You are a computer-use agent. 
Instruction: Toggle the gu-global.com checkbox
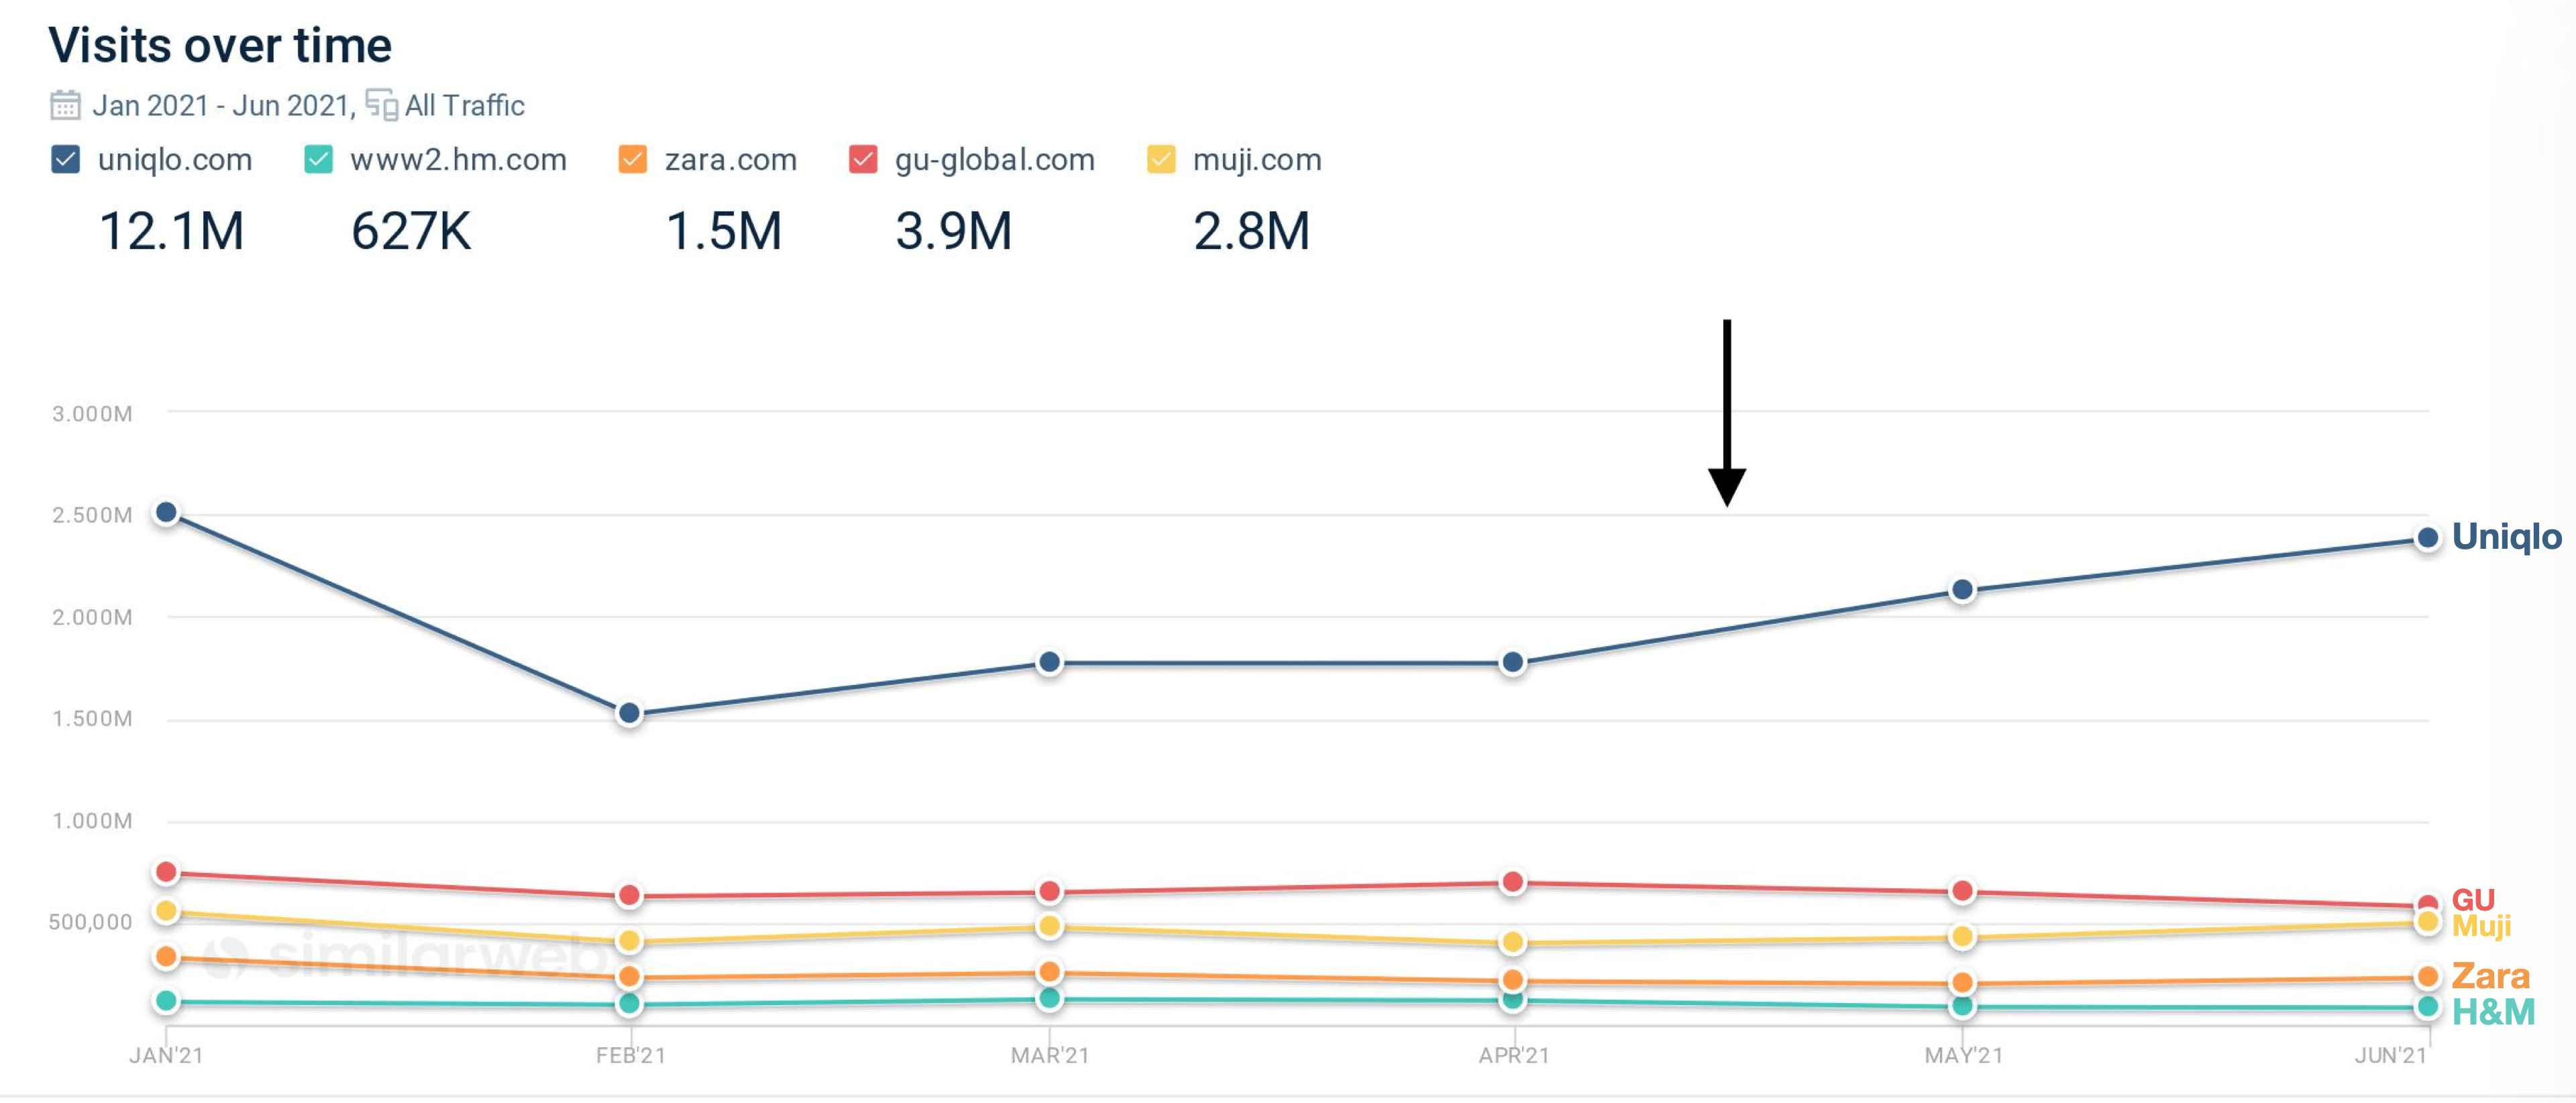coord(863,160)
